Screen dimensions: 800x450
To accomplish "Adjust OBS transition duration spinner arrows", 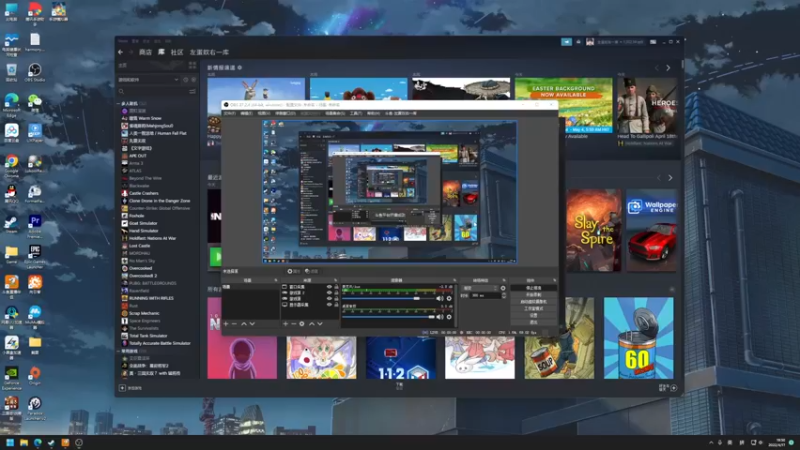I will coord(504,295).
